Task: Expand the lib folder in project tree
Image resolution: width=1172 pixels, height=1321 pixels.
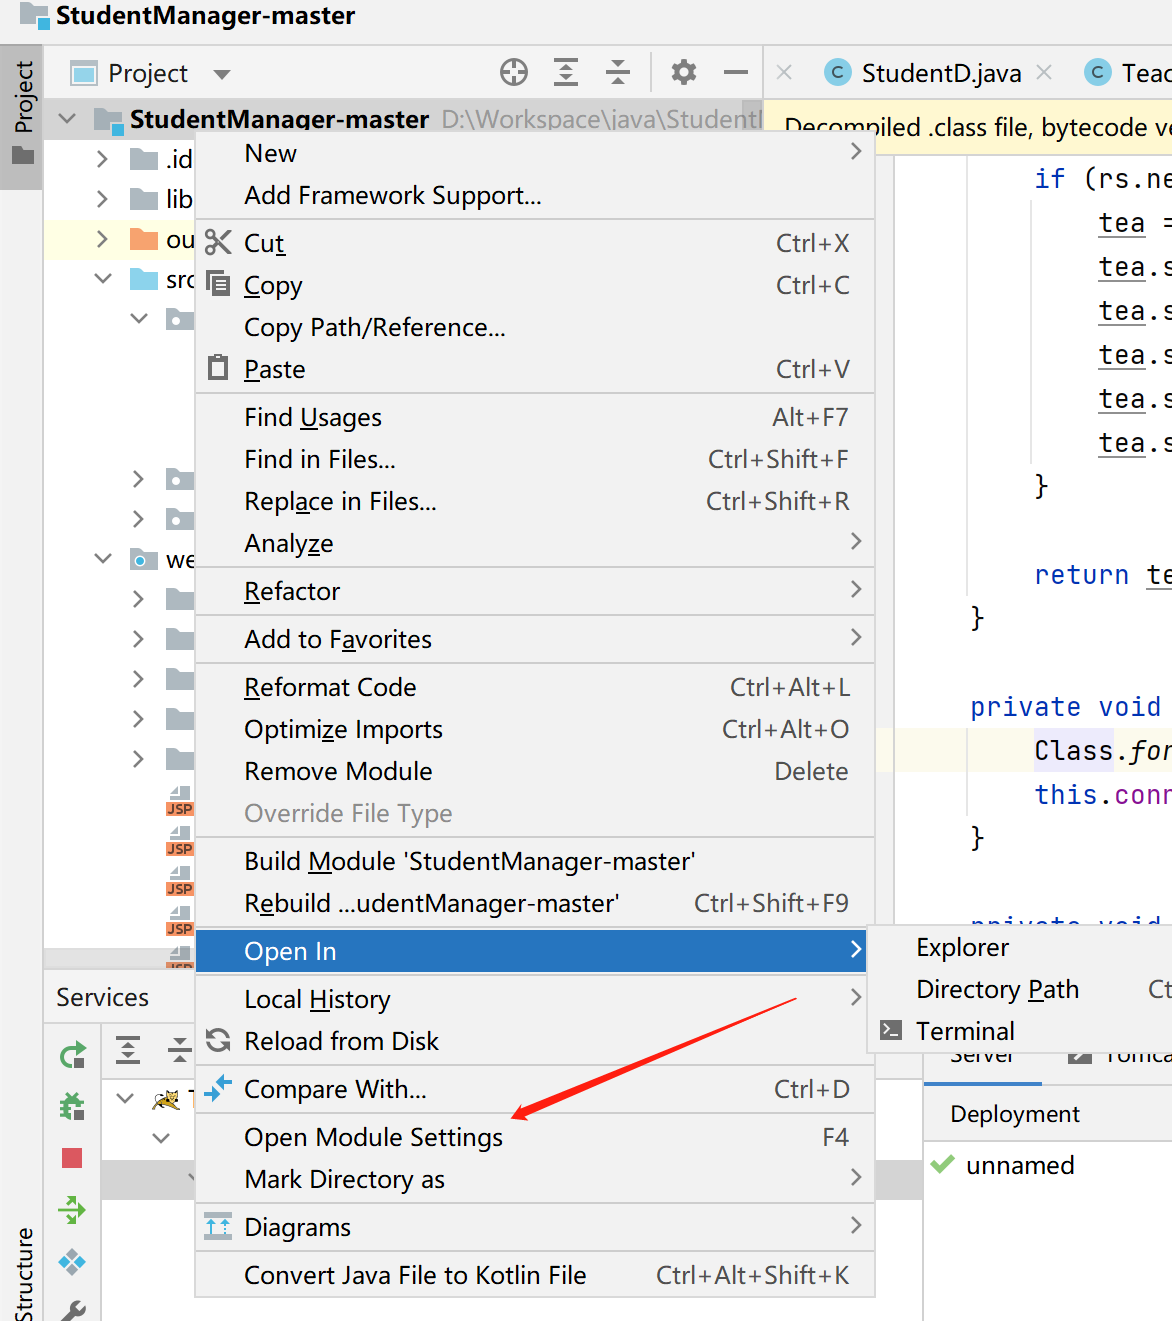Action: pyautogui.click(x=102, y=199)
